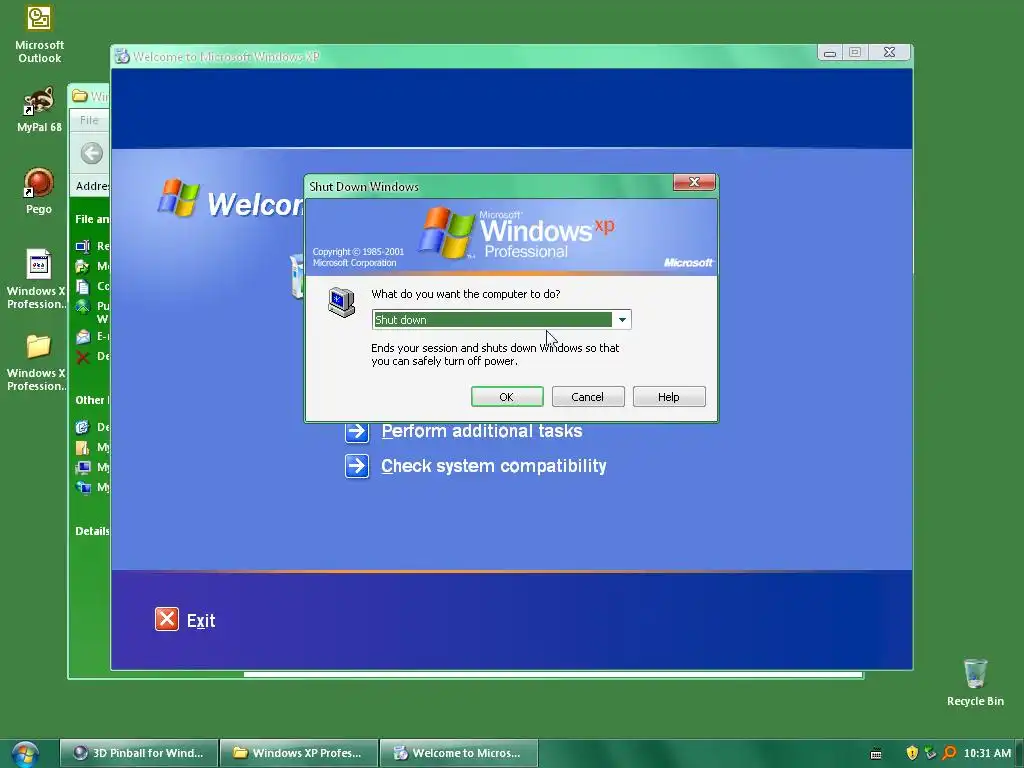Open the Shut down action dropdown arrow

(x=622, y=319)
